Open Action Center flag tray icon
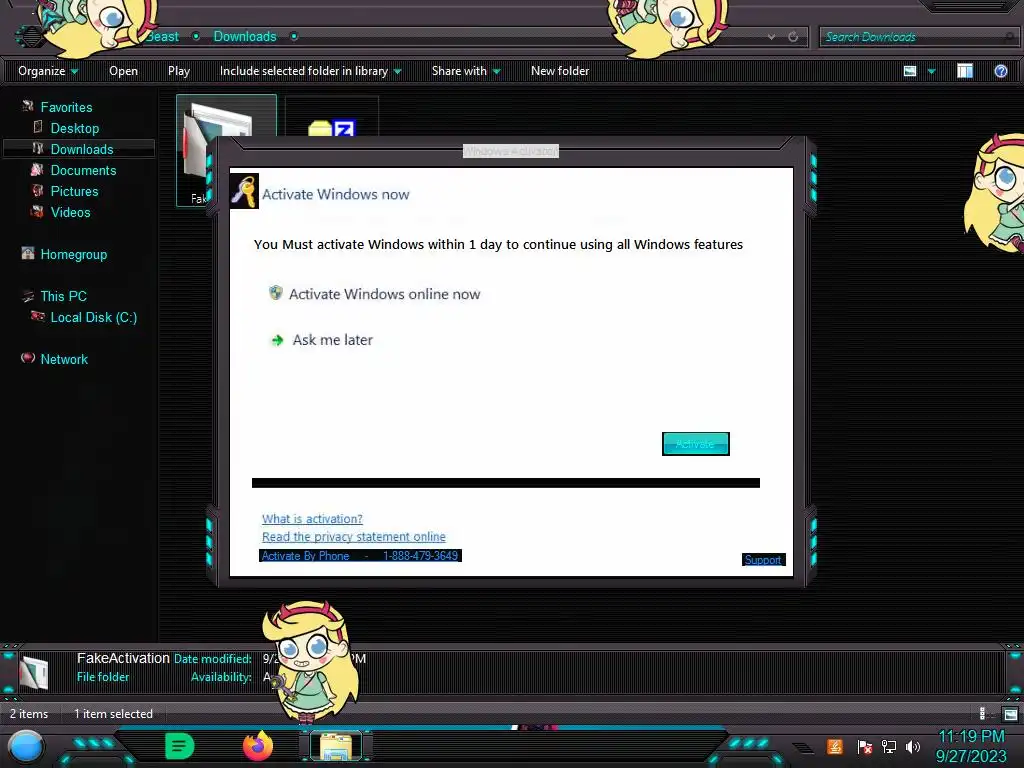 pyautogui.click(x=864, y=746)
